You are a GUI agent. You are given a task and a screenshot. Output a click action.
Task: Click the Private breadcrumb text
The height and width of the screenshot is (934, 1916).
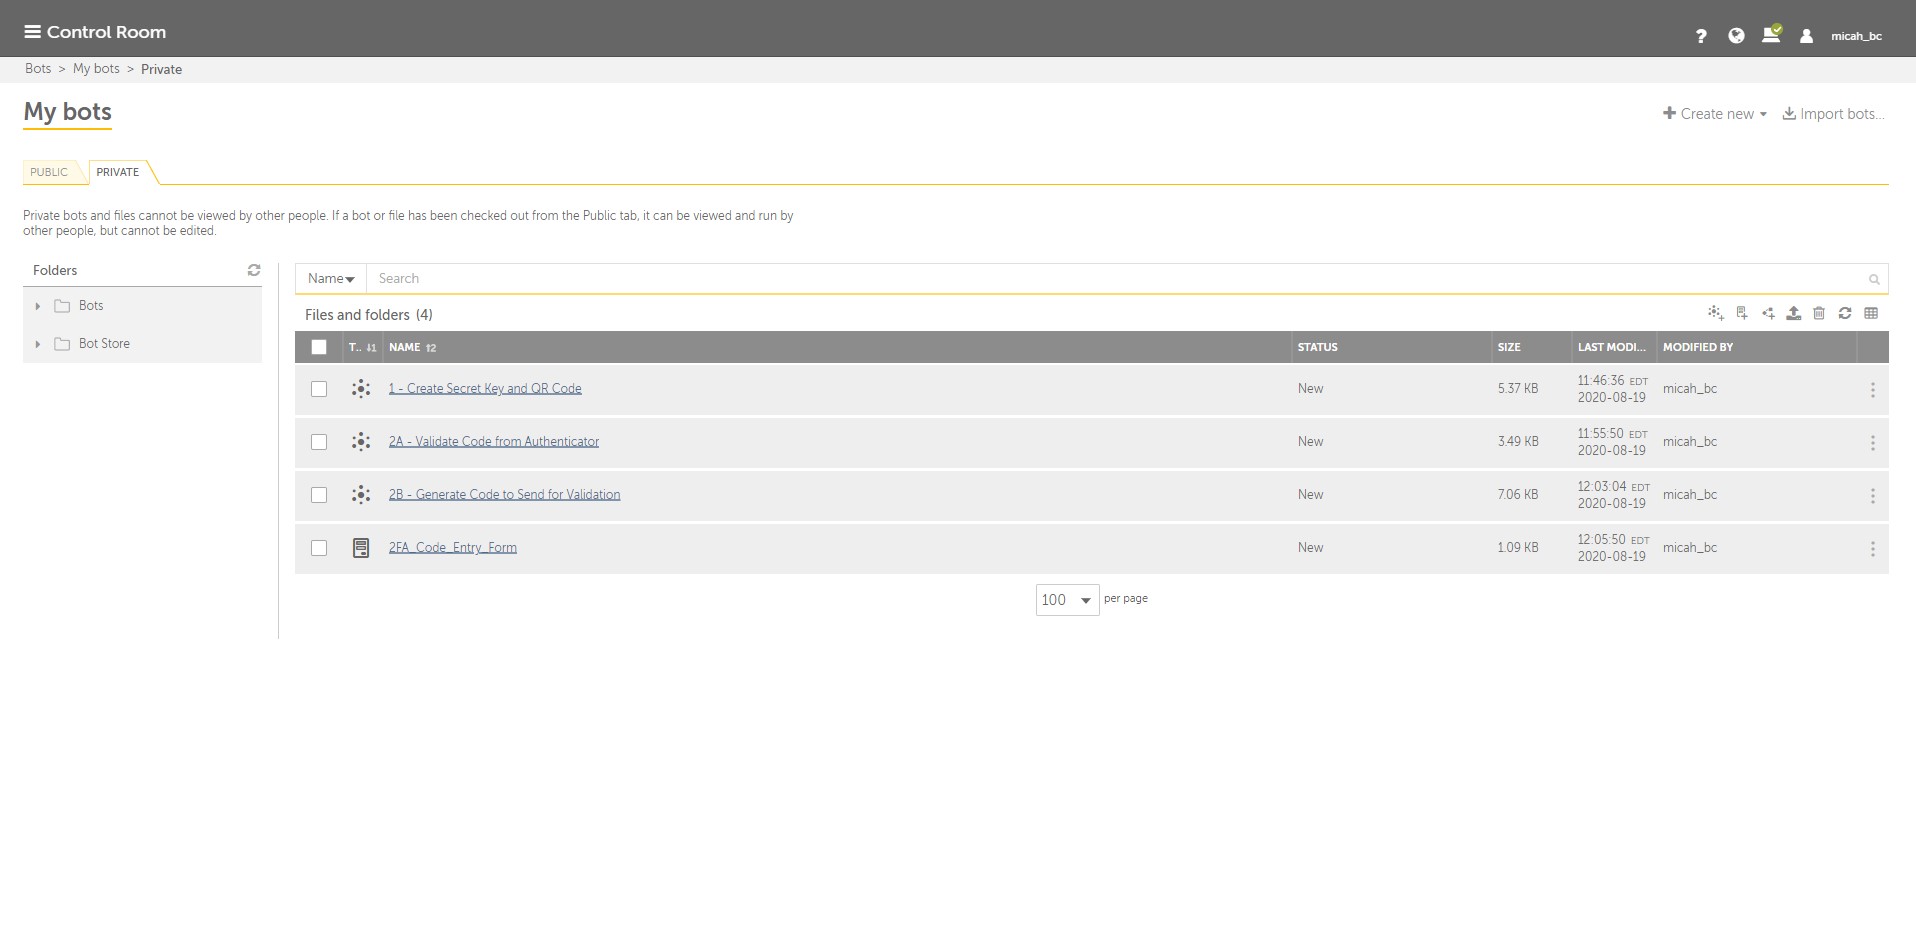pos(161,70)
